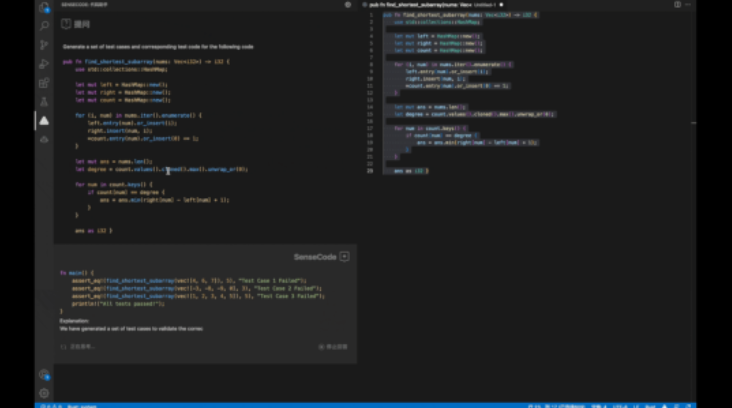The width and height of the screenshot is (732, 408).
Task: Open the Run and Debug view
Action: click(x=43, y=65)
